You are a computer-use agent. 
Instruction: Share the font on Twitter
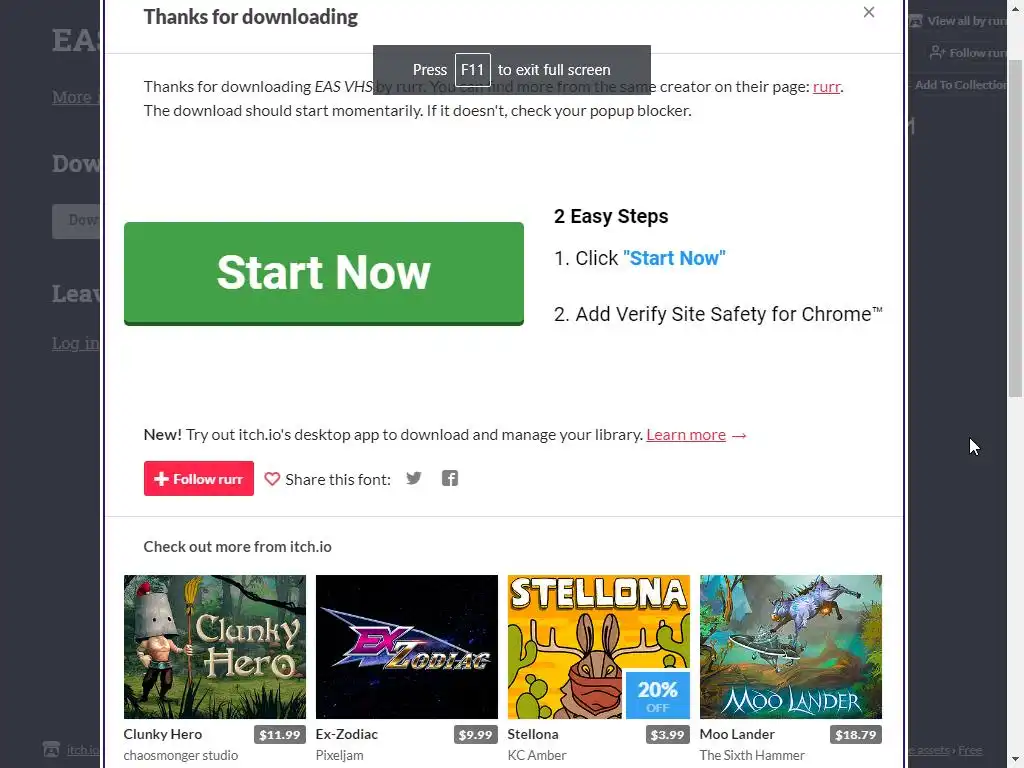[413, 478]
